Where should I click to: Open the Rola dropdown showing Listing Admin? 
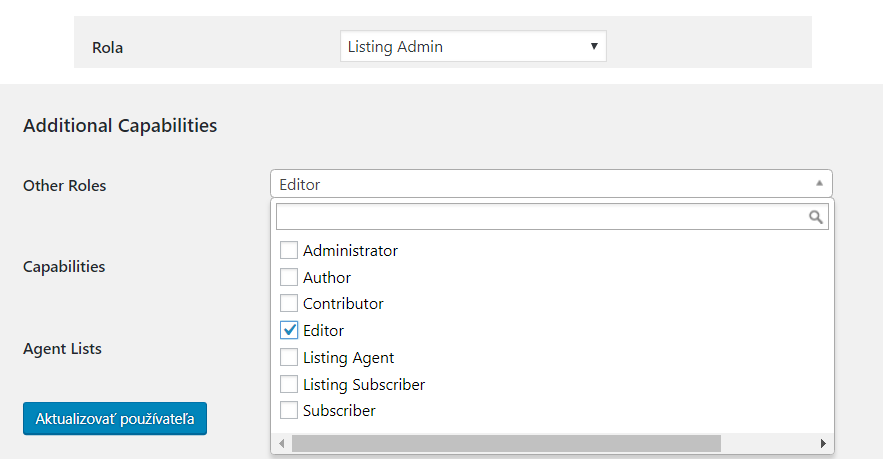[473, 46]
